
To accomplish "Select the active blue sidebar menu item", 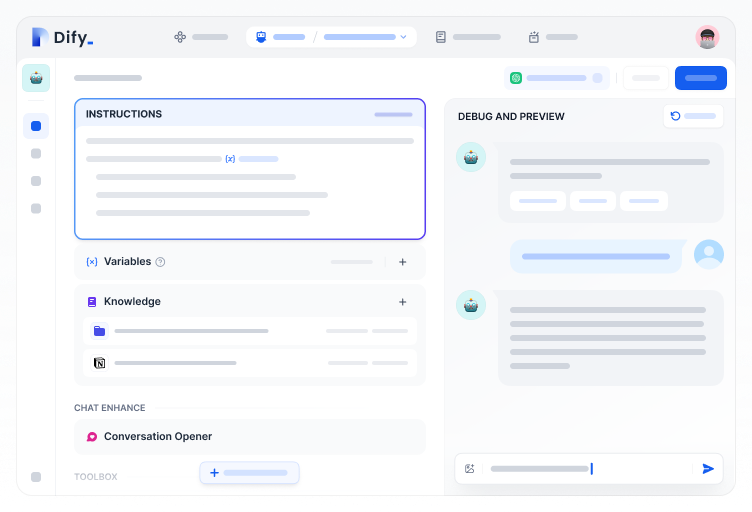I will coord(36,126).
